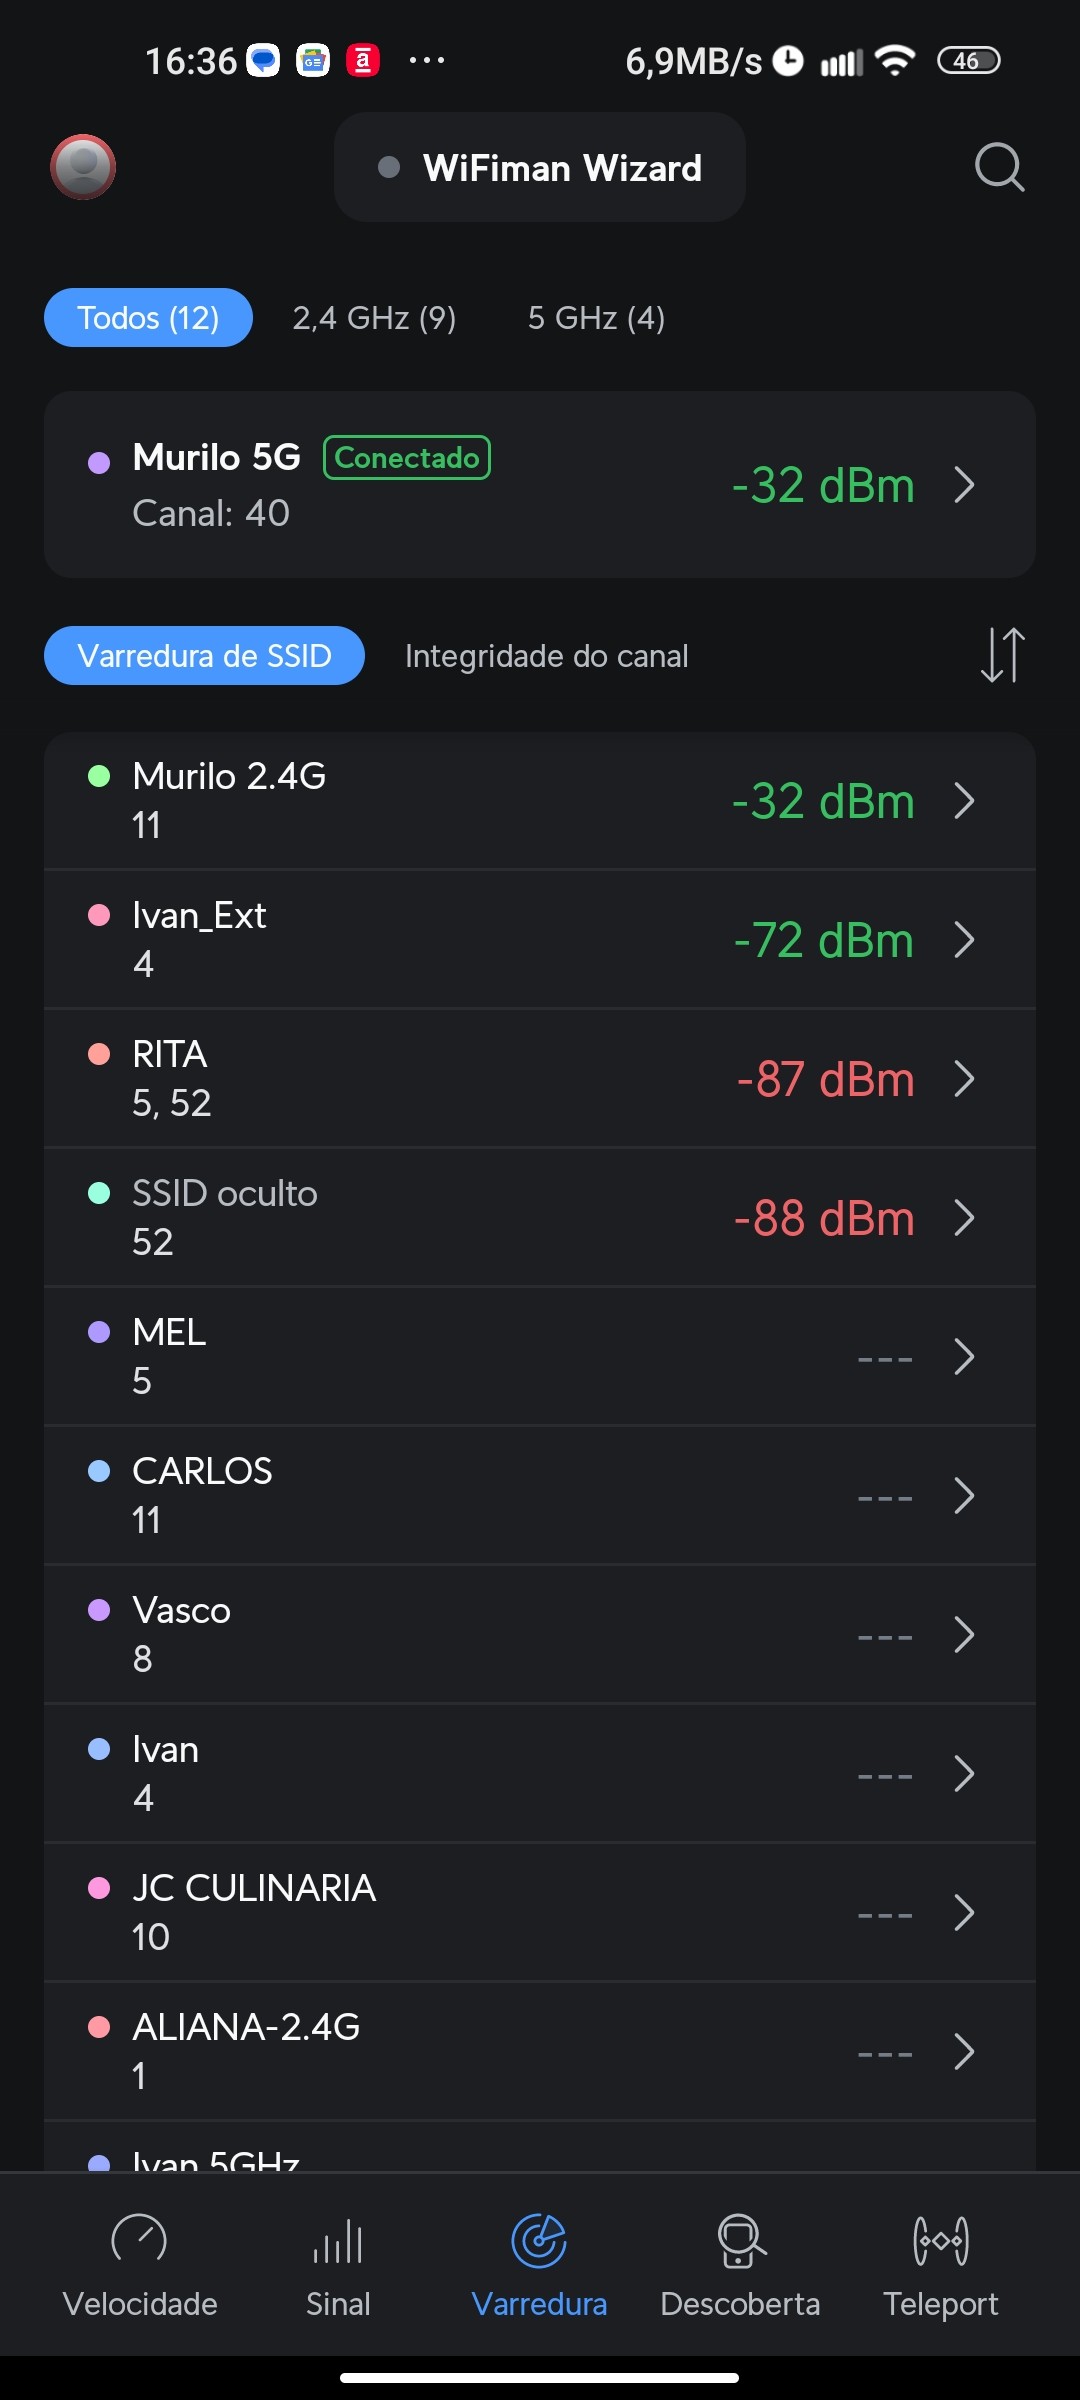Select the Todos (12) filter

pyautogui.click(x=148, y=318)
